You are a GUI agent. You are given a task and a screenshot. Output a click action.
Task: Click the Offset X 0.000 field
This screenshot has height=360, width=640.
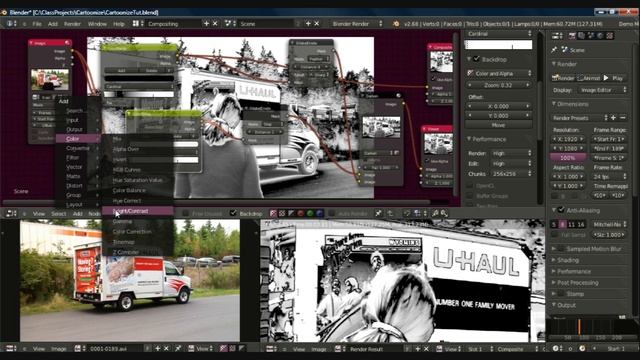499,106
